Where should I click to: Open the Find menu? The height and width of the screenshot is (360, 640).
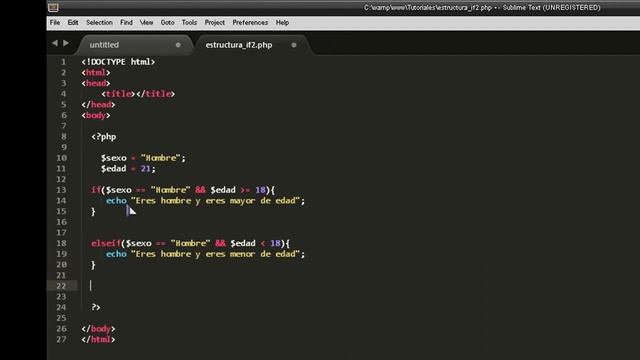tap(126, 22)
